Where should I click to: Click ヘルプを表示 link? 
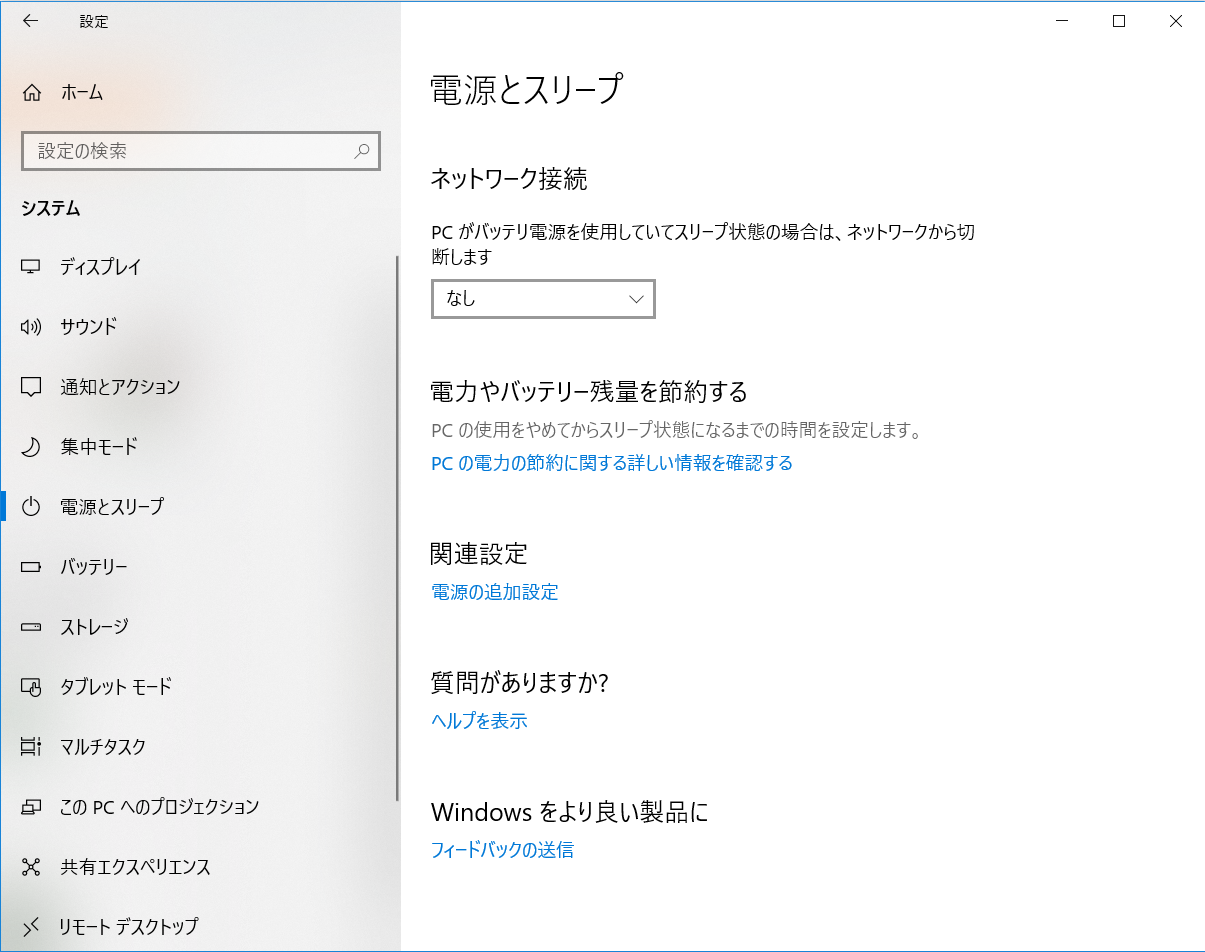pos(479,721)
